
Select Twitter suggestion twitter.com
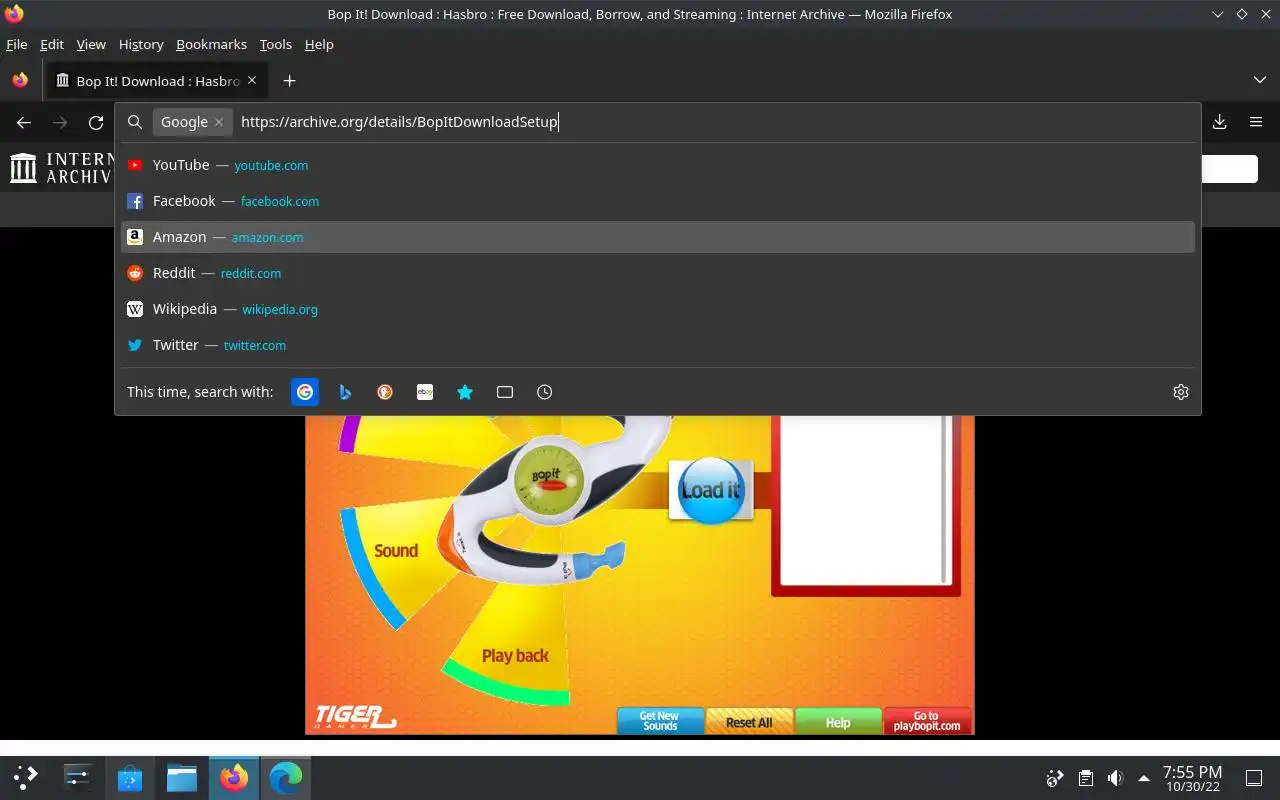(x=658, y=345)
